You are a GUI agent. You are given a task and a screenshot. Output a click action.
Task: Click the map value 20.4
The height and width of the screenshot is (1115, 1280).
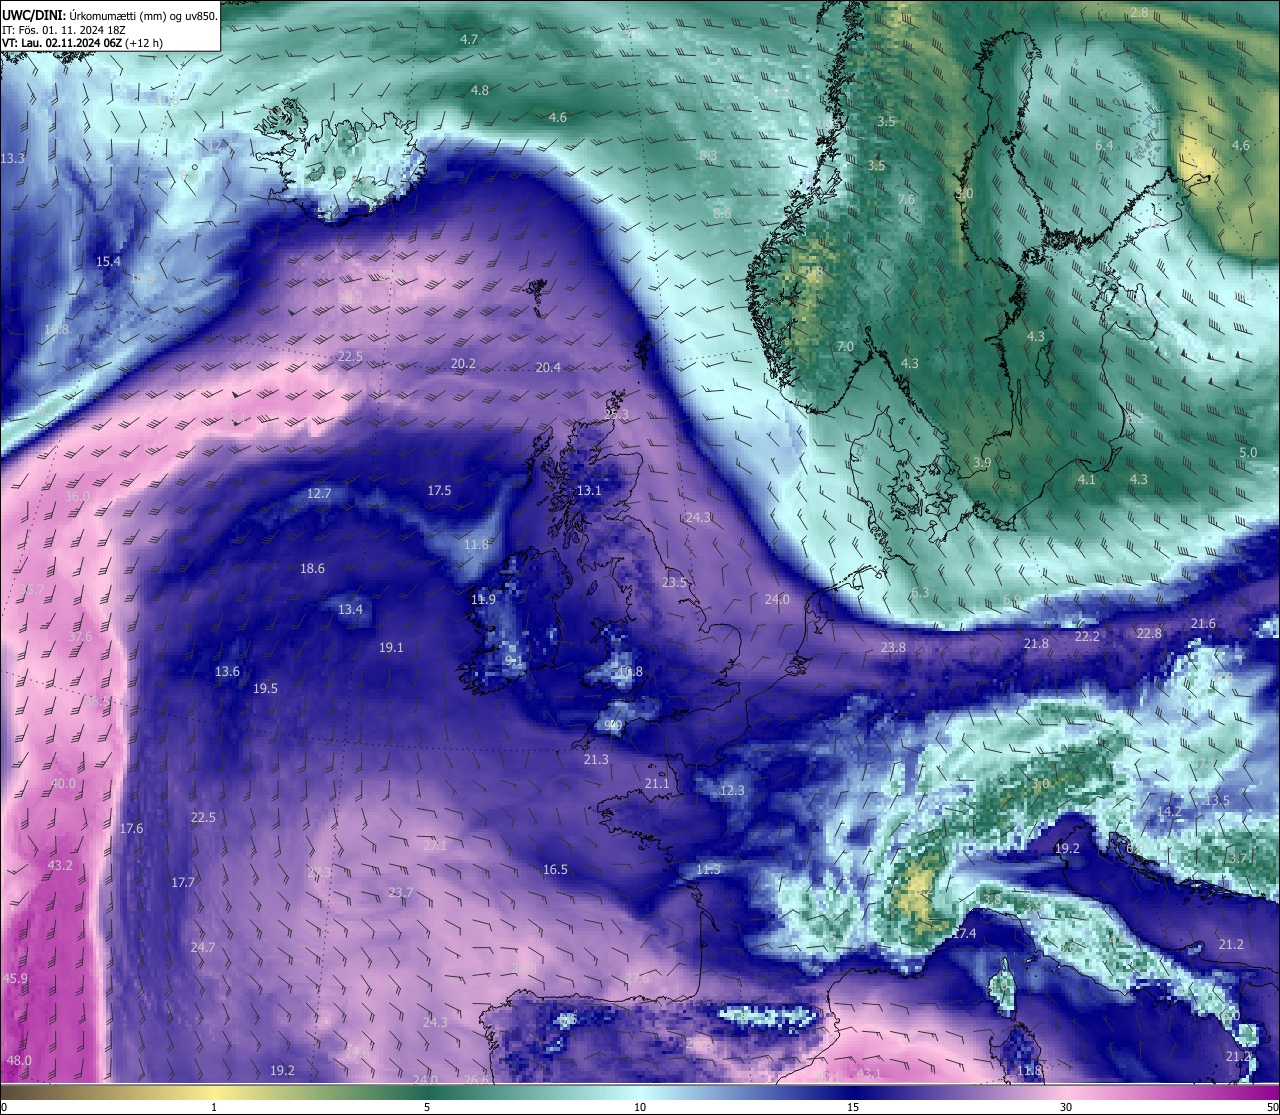click(548, 367)
